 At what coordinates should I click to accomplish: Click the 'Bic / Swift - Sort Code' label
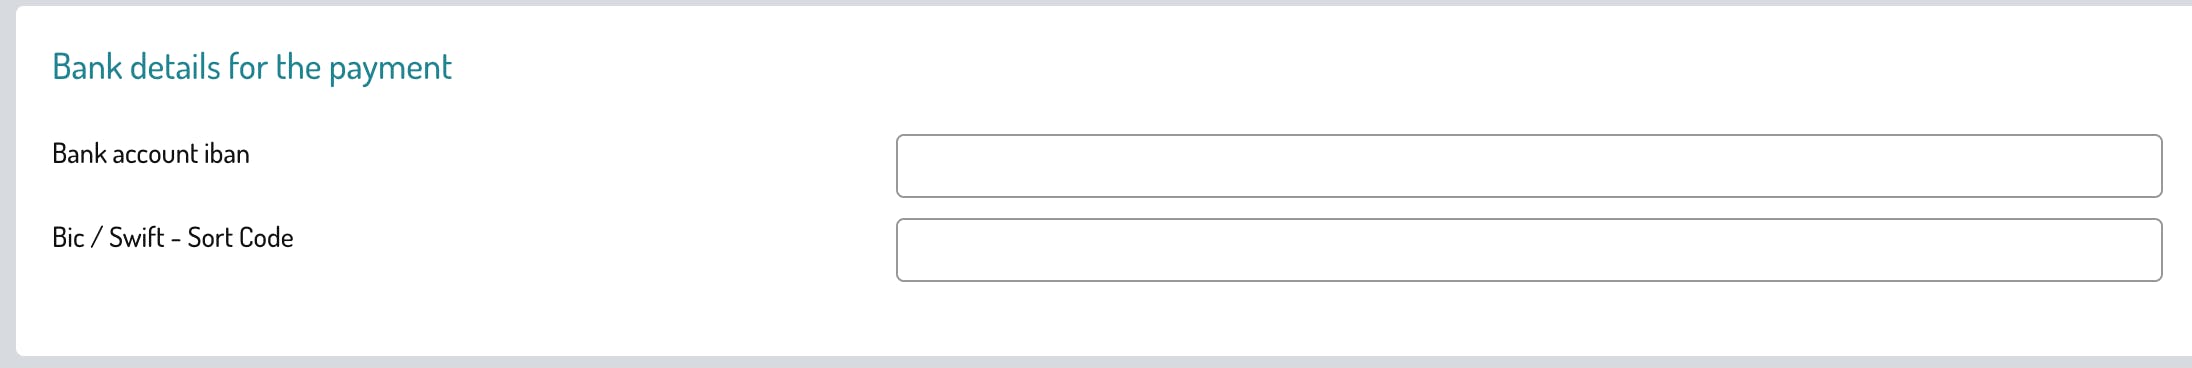pos(173,238)
